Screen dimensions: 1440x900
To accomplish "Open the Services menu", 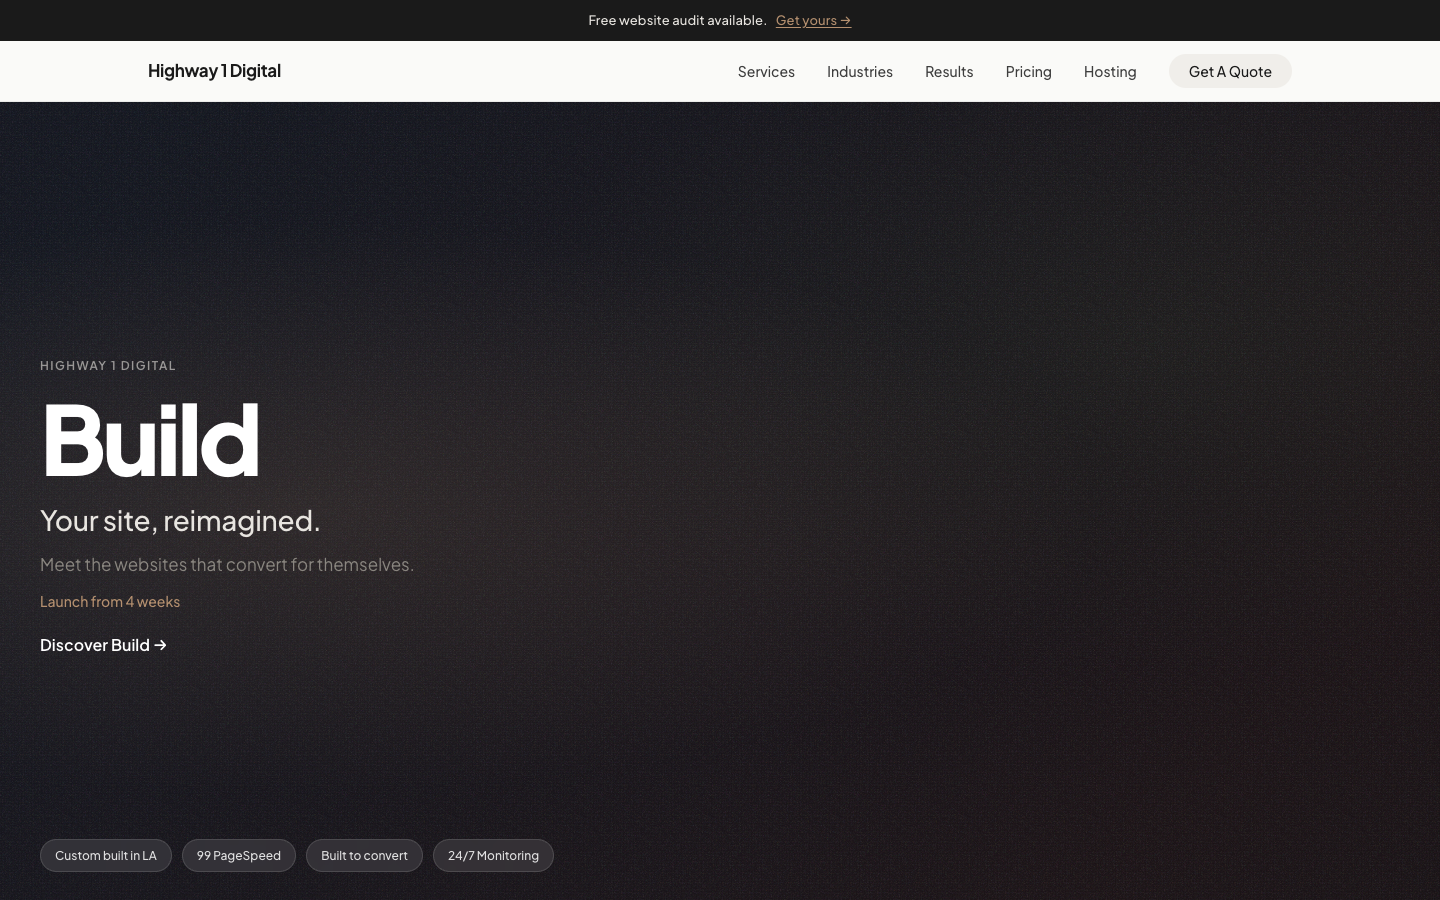I will click(x=766, y=71).
